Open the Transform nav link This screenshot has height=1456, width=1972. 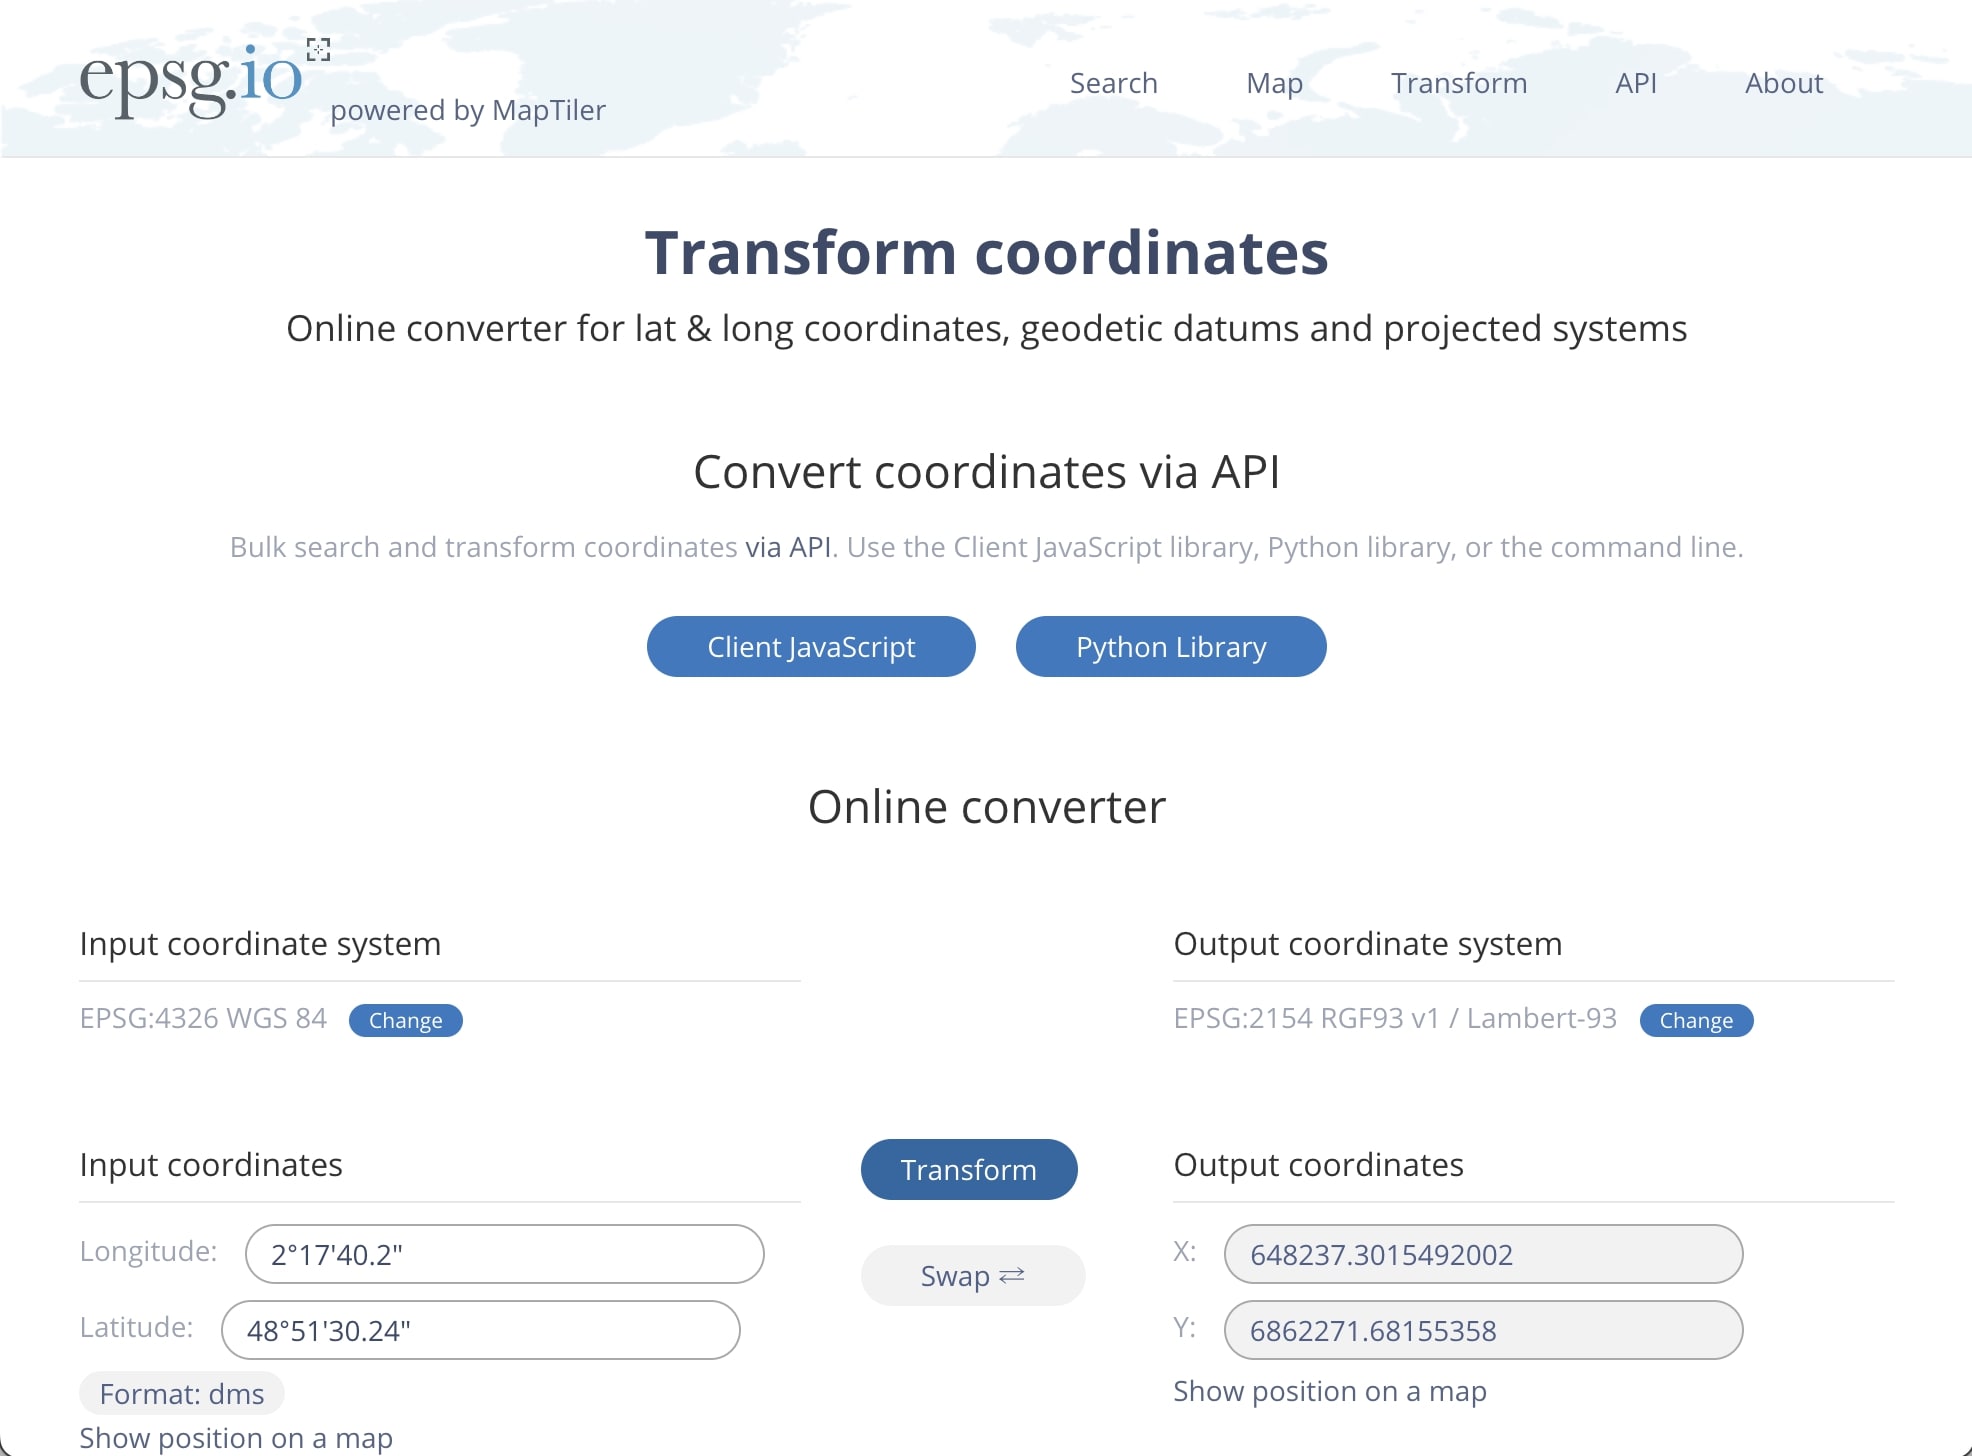(1458, 83)
